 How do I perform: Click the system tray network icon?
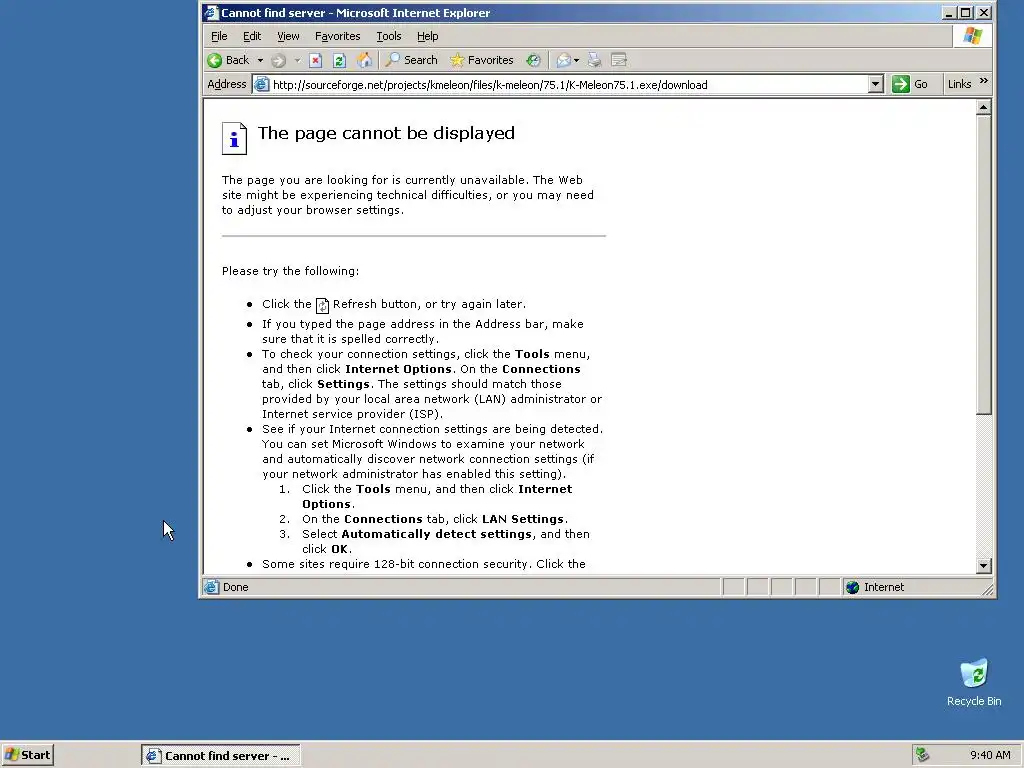(x=922, y=755)
